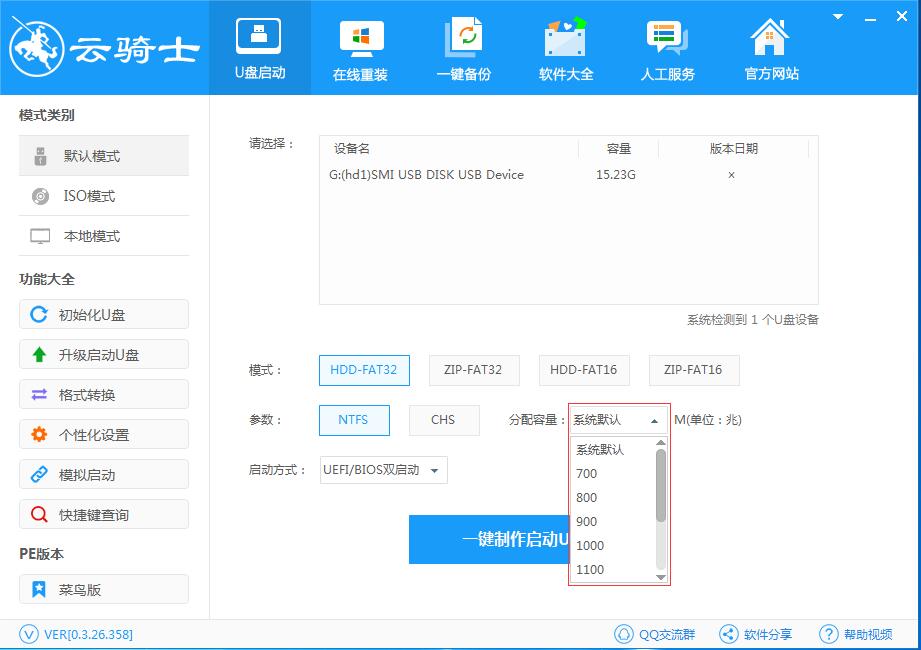
Task: Select 菜鸟版 PE version
Action: (x=104, y=589)
